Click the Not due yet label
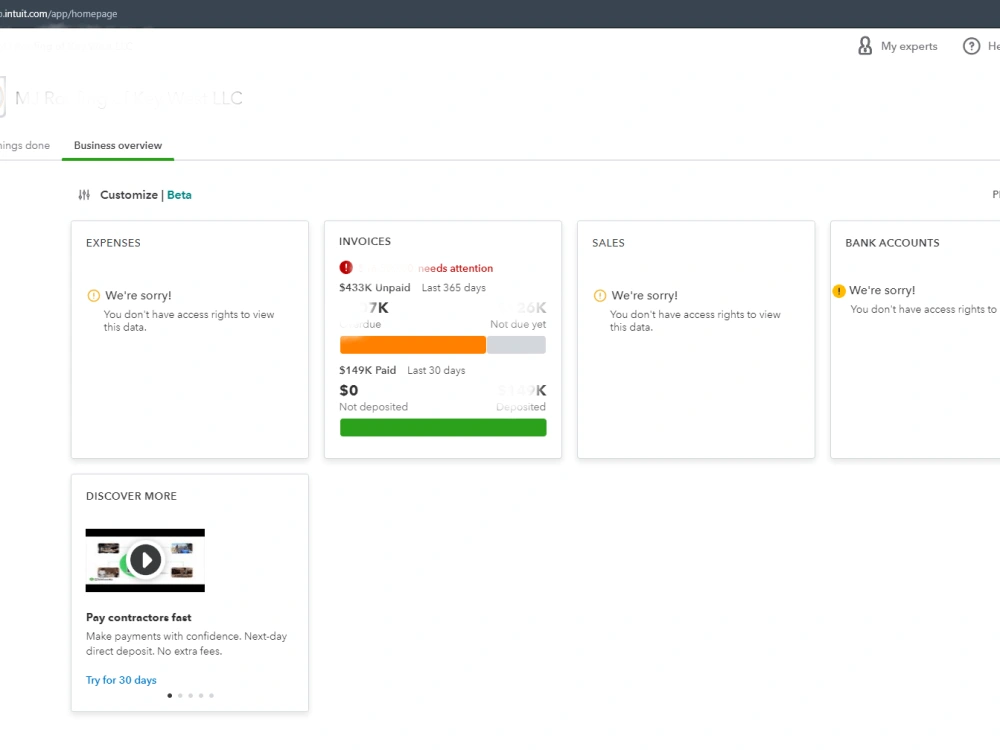 tap(518, 324)
